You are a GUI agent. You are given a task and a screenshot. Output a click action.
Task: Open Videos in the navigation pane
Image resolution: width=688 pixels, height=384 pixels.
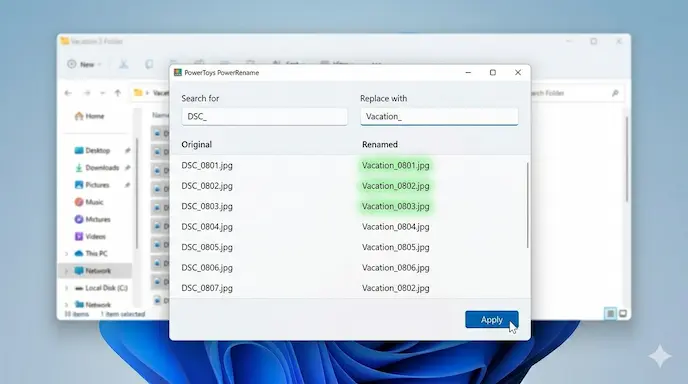90,237
